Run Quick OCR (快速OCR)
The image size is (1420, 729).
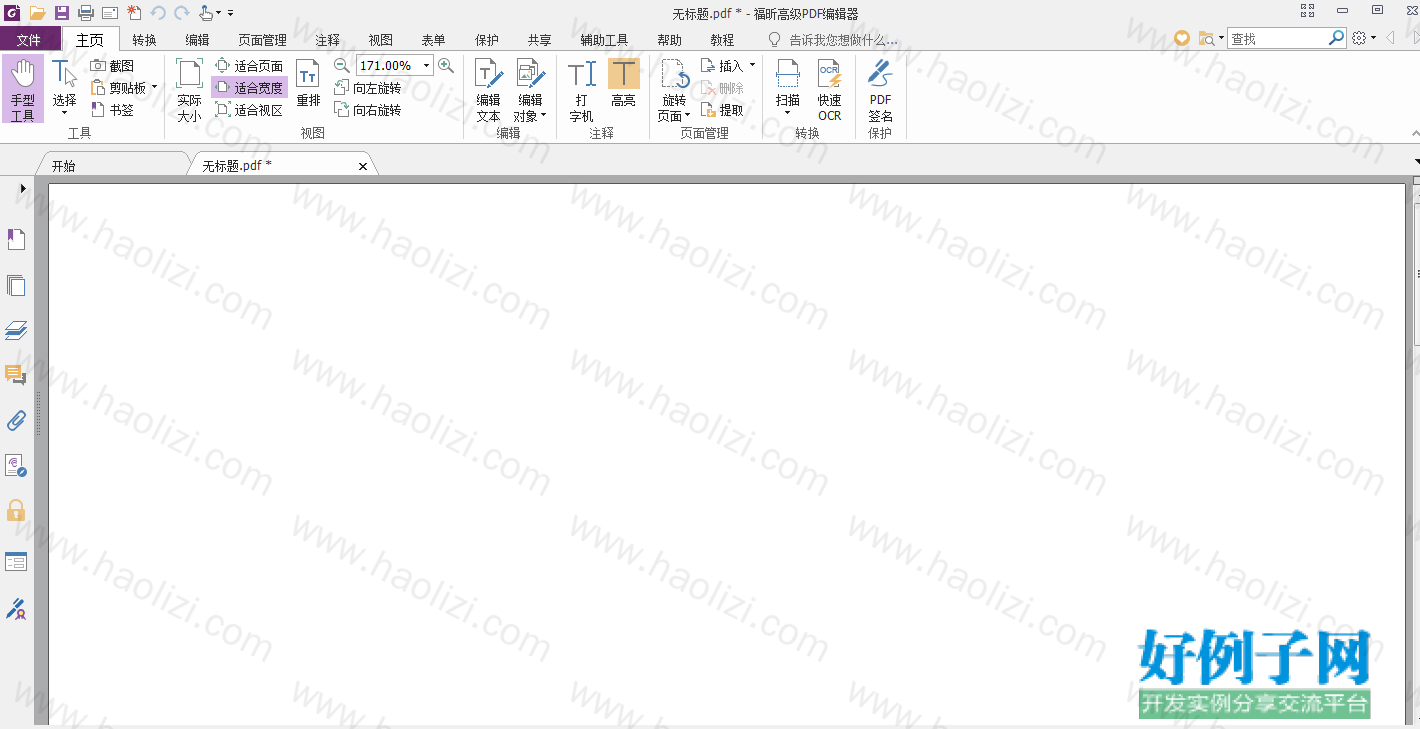coord(830,90)
